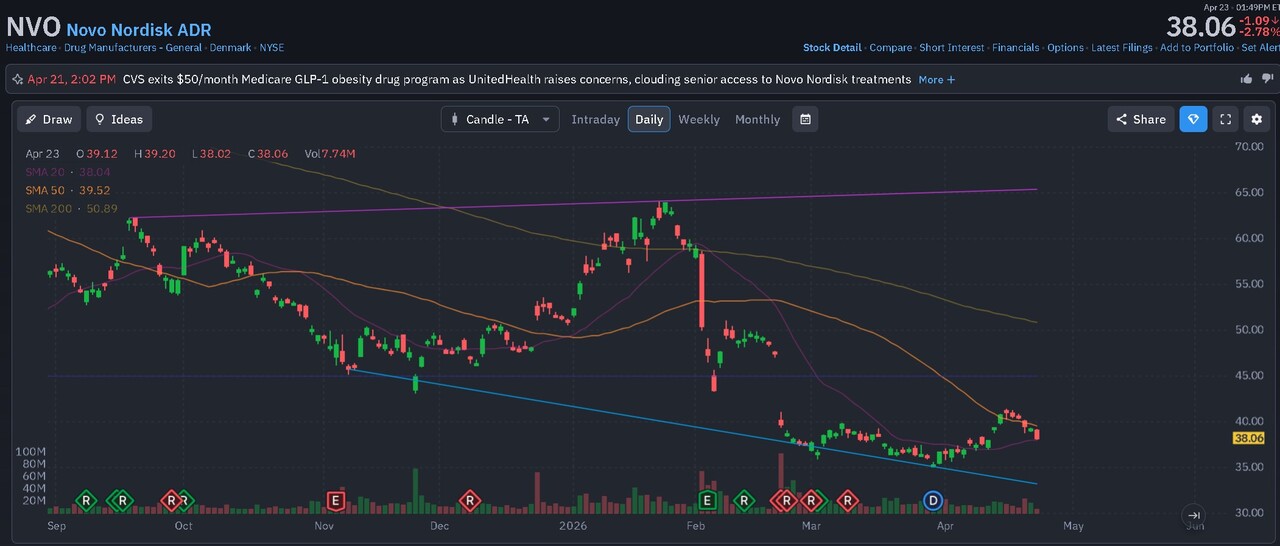Switch to Weekly timeframe
This screenshot has height=546, width=1280.
click(x=699, y=119)
